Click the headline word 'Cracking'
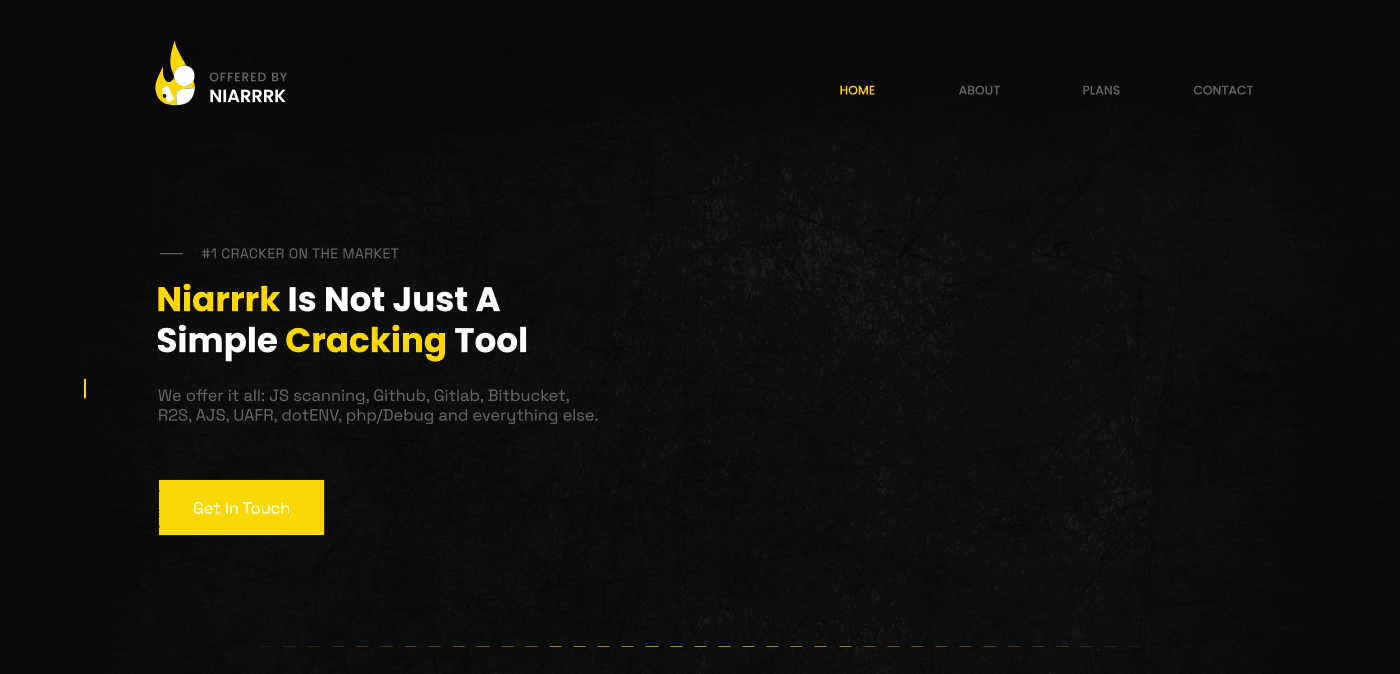This screenshot has height=674, width=1400. pyautogui.click(x=365, y=341)
